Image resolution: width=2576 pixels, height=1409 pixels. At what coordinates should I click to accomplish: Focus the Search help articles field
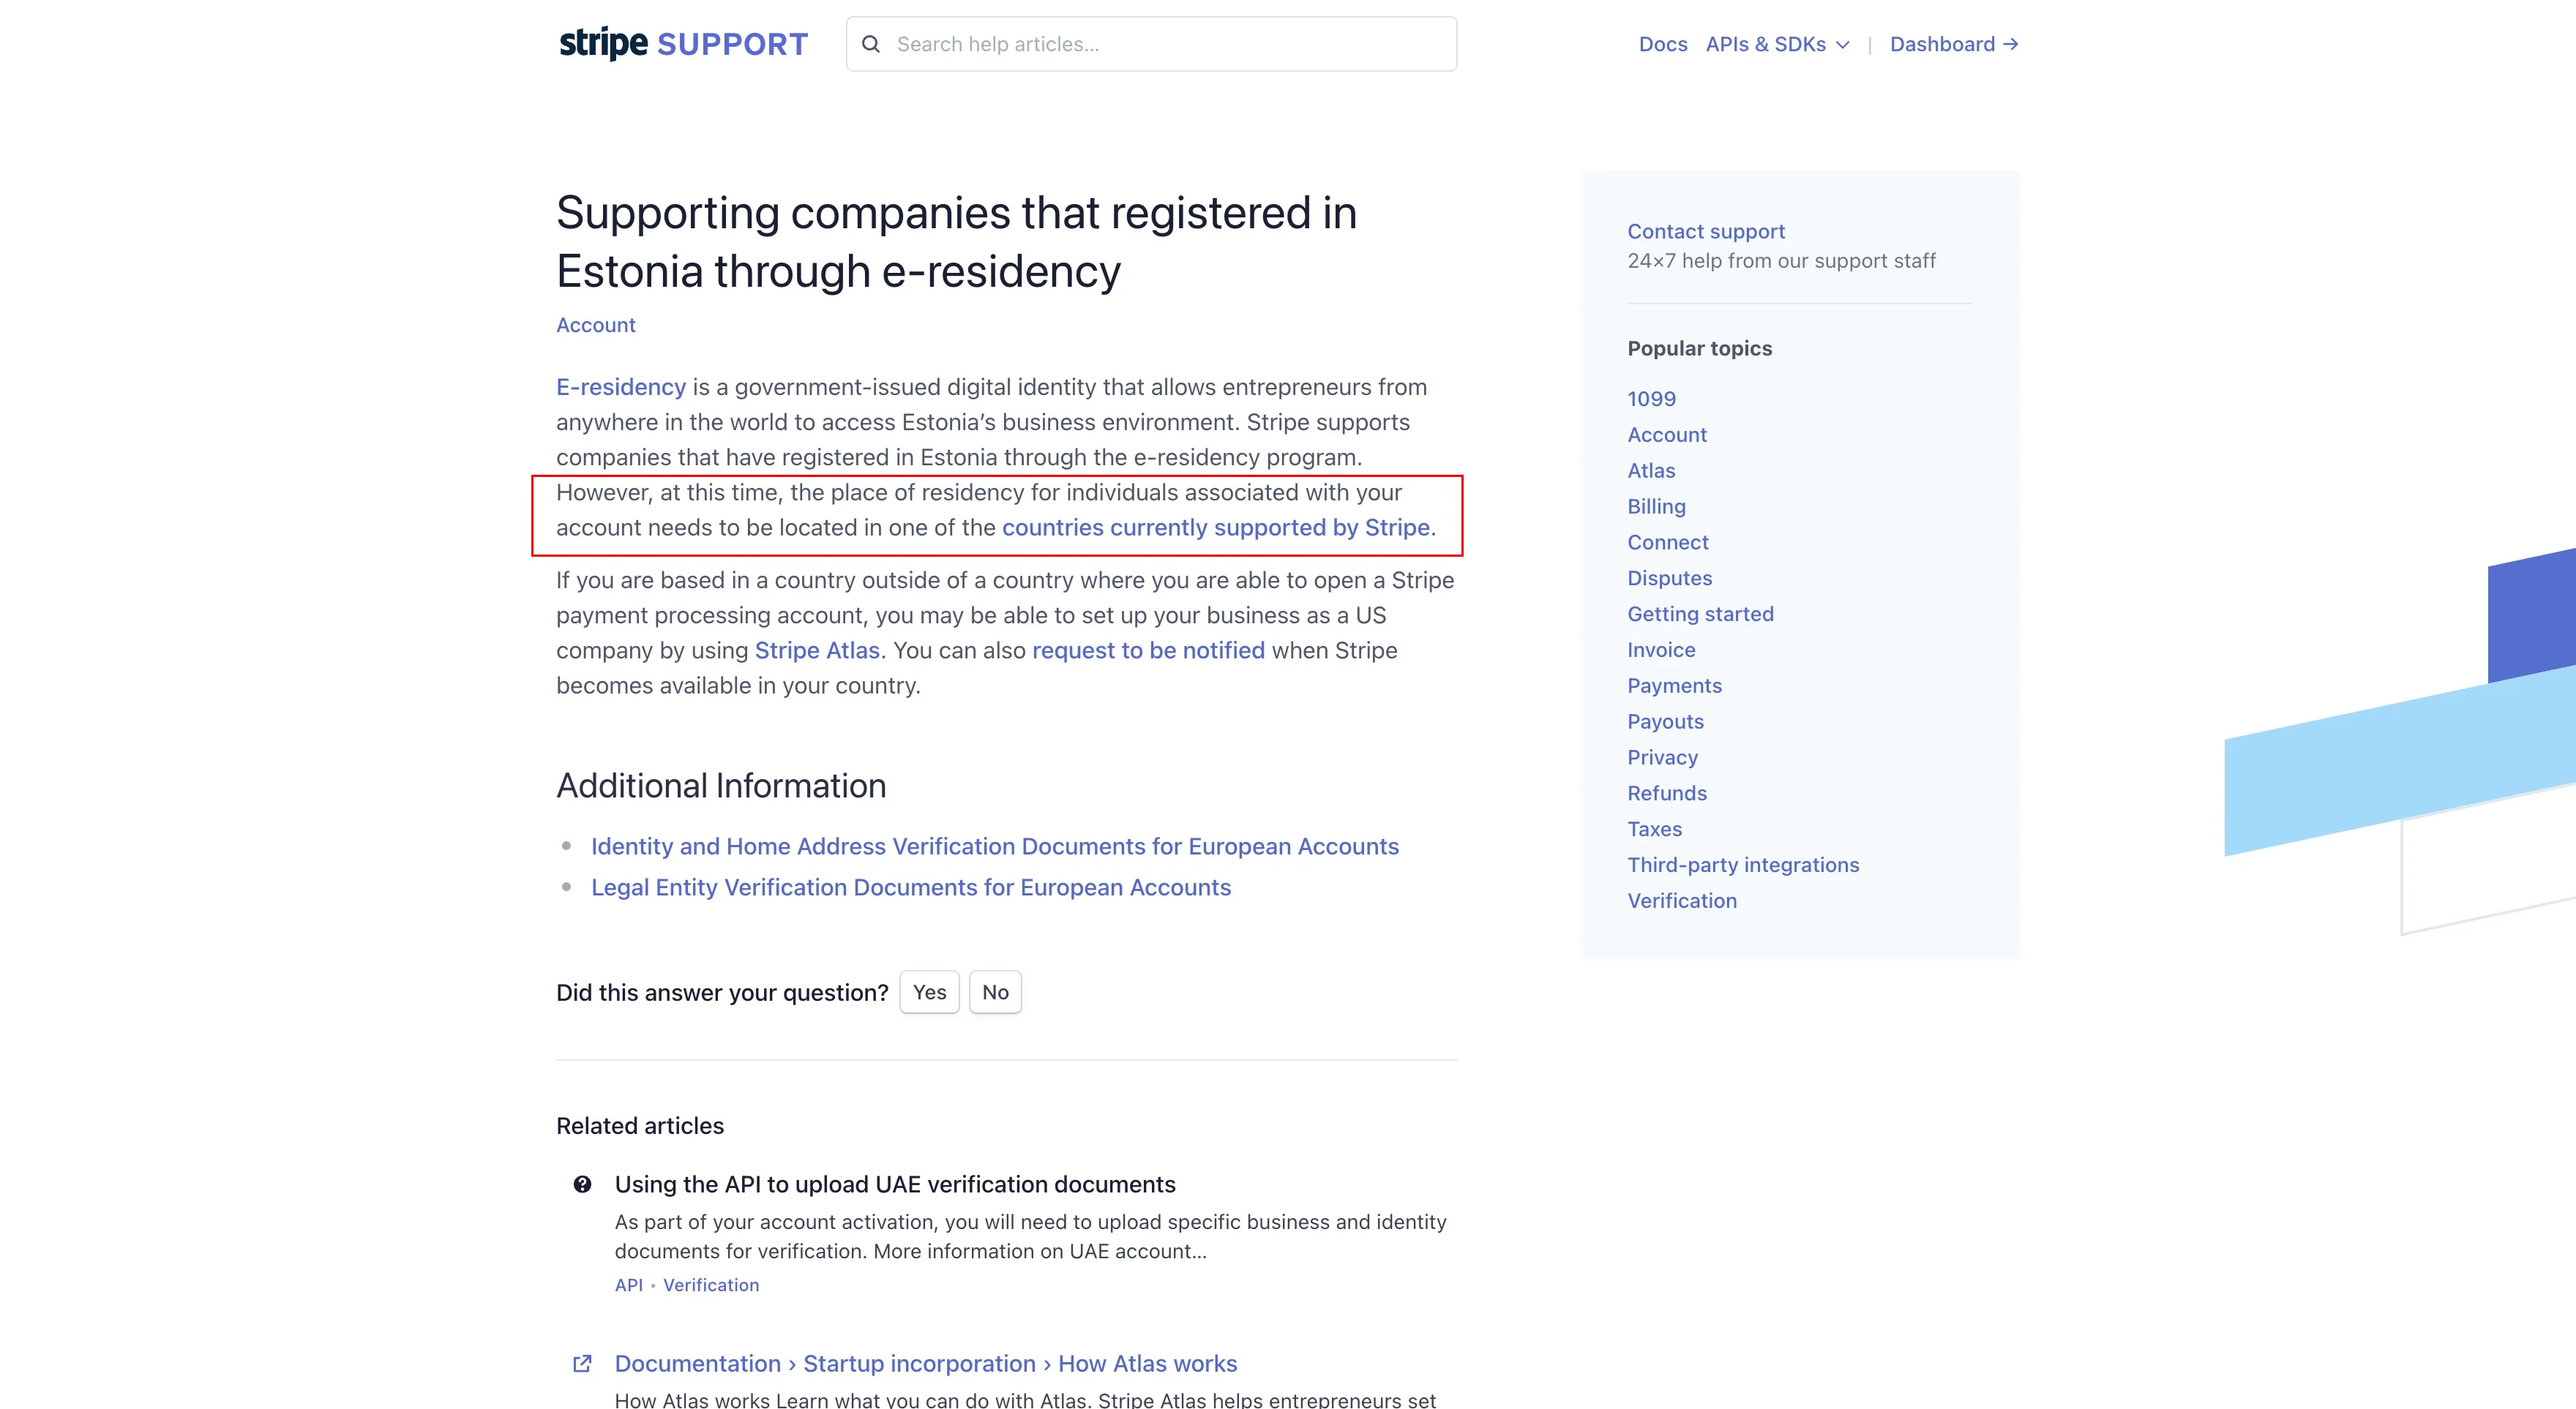pos(1151,44)
